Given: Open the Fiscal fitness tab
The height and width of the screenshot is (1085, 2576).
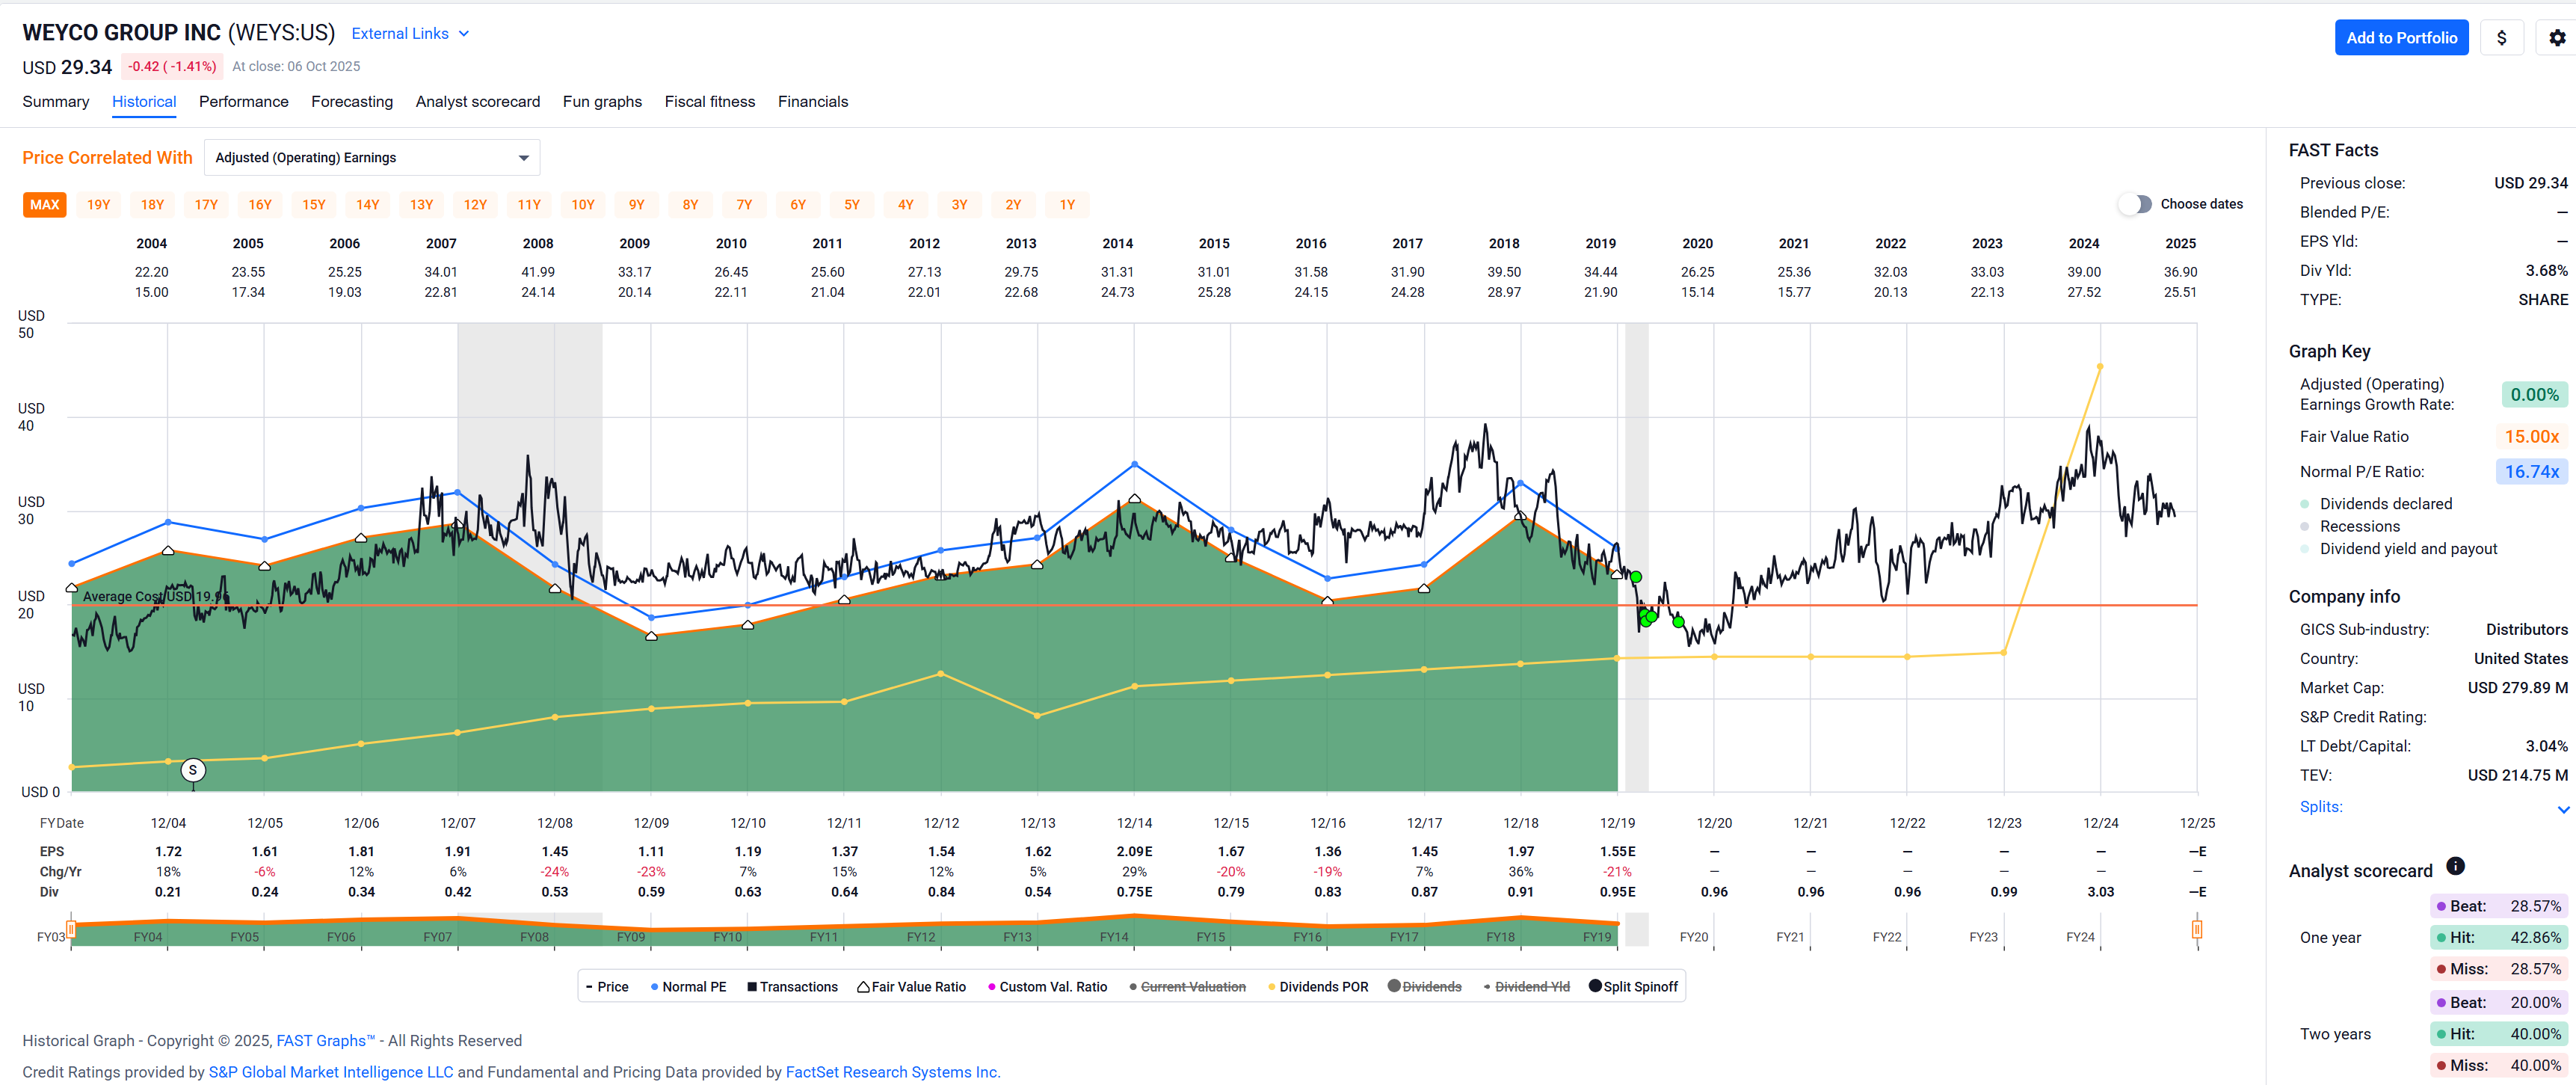Looking at the screenshot, I should click(709, 102).
